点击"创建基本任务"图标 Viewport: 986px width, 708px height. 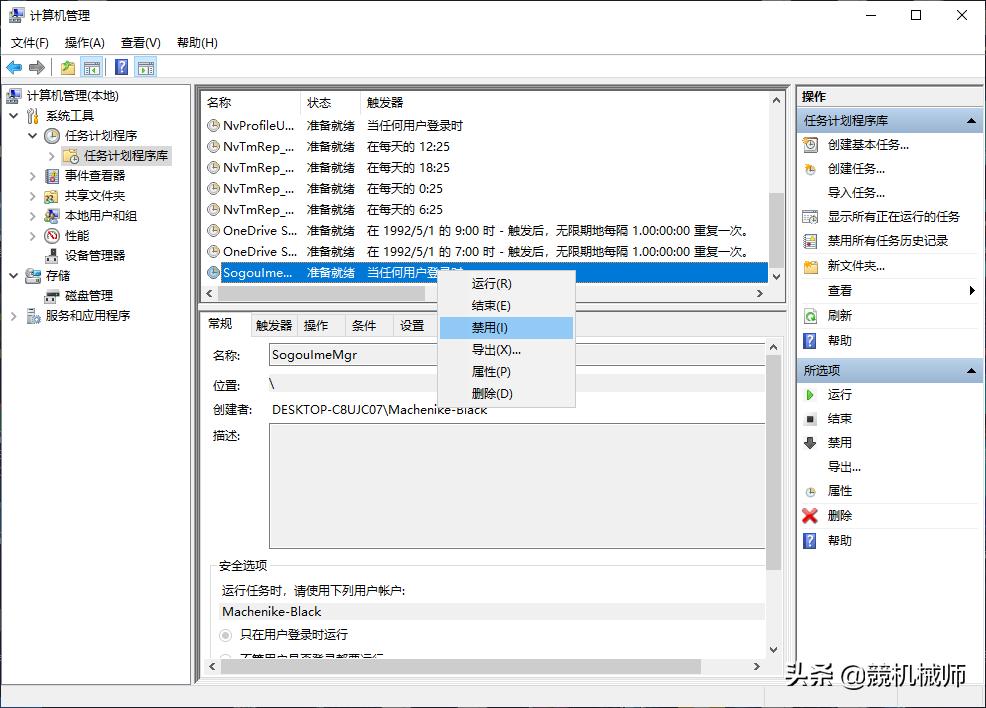[x=810, y=144]
